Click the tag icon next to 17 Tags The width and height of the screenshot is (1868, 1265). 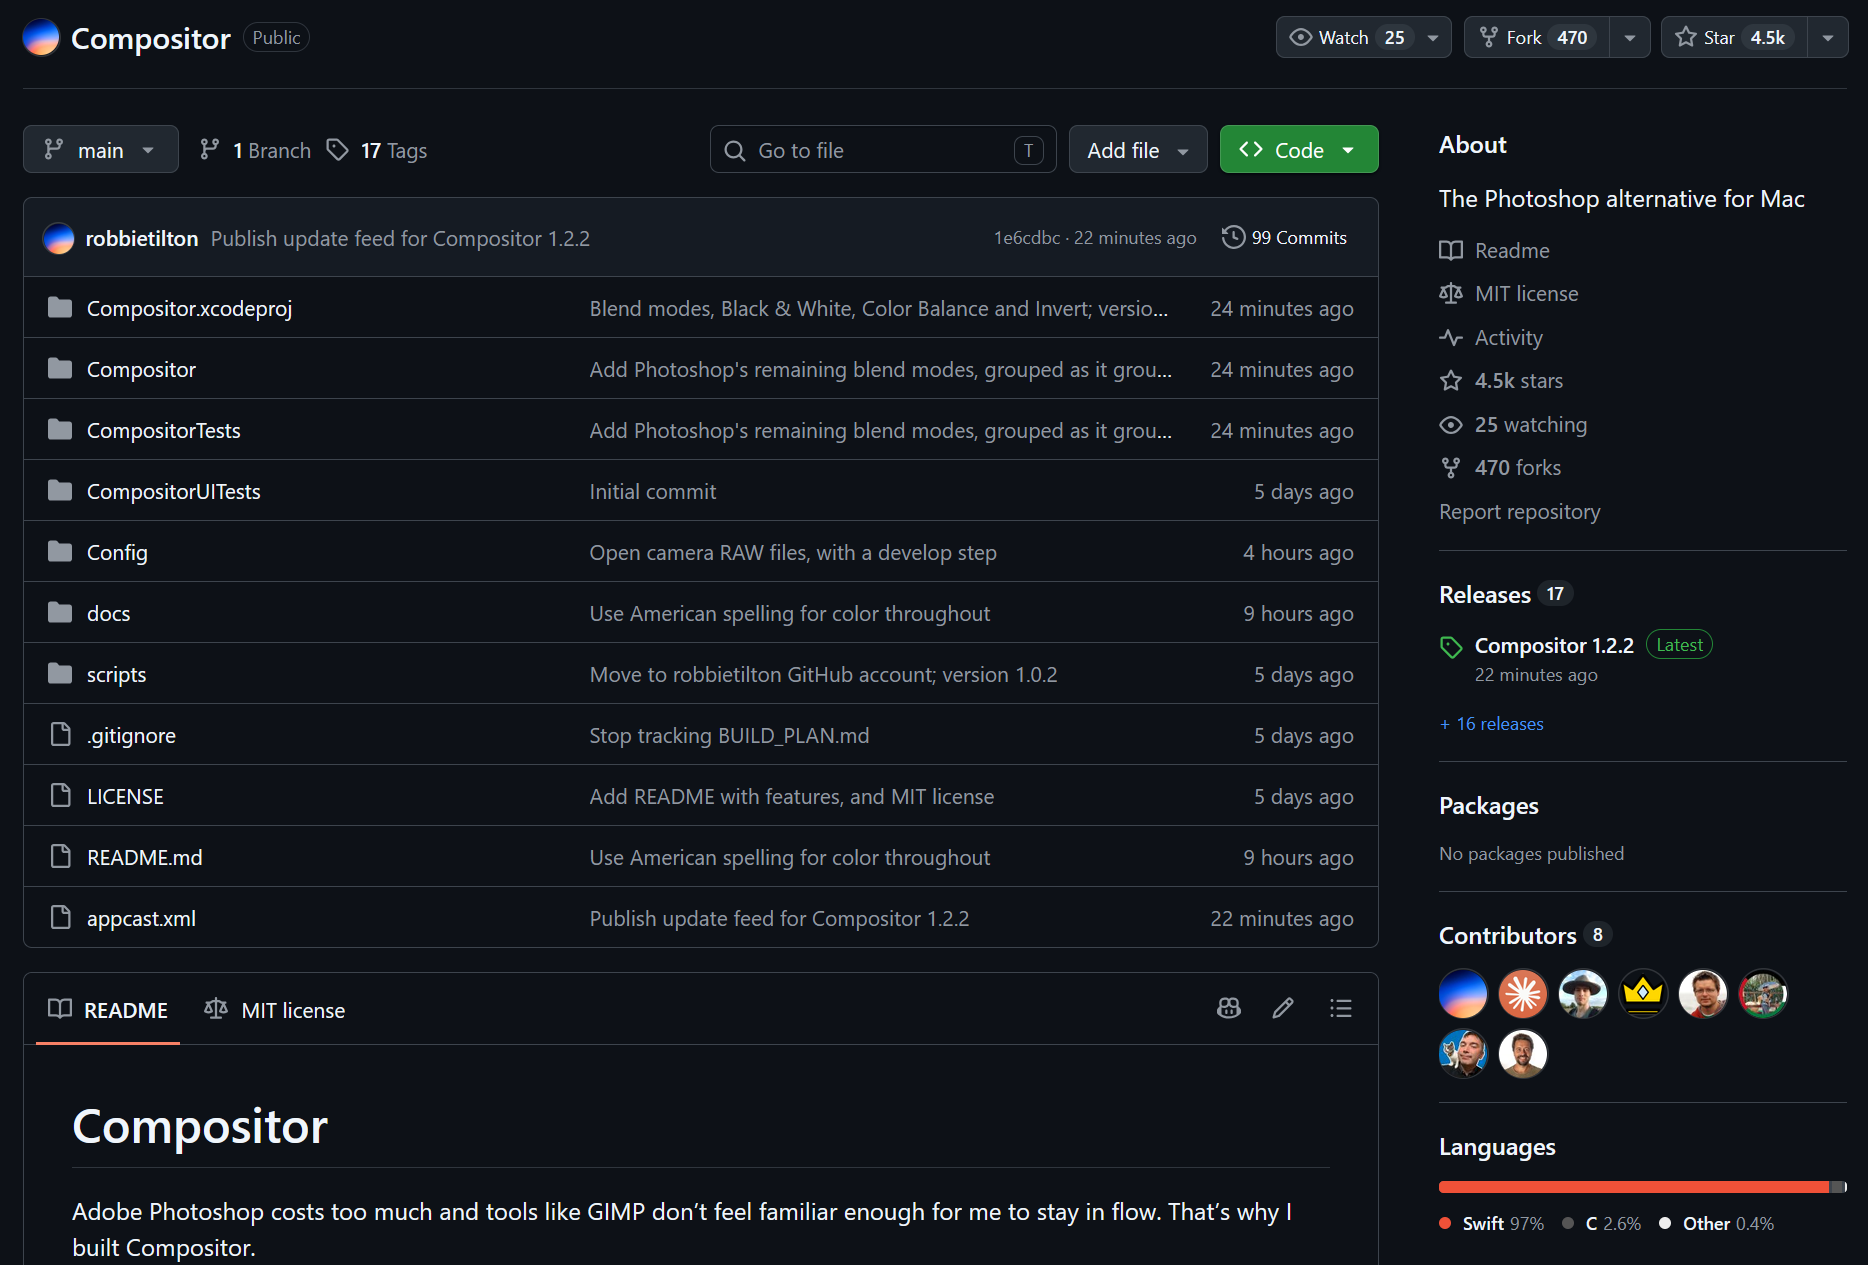tap(338, 150)
